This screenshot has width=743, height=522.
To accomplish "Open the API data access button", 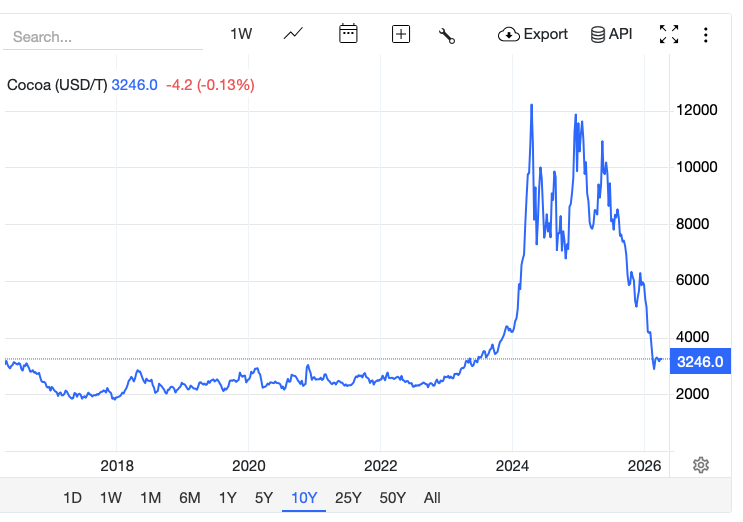I will [x=611, y=34].
